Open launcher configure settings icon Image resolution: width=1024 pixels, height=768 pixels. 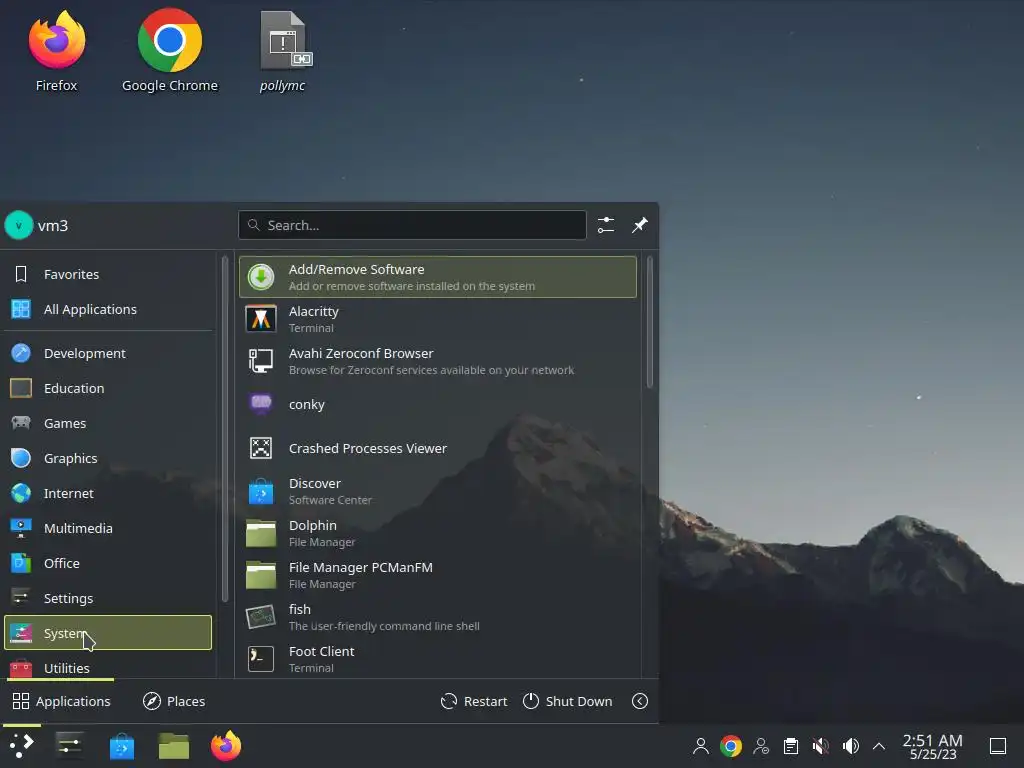coord(606,225)
